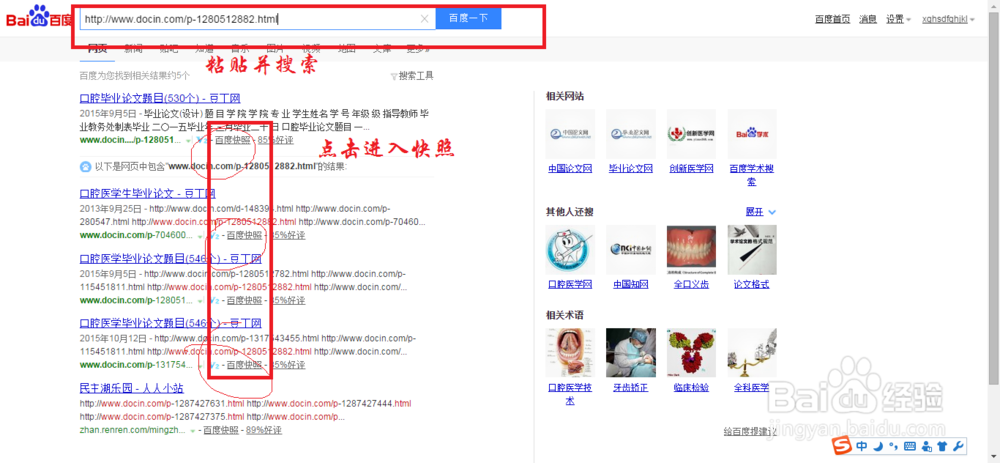Screen dimensions: 1000x463
Task: Open the 临床检验 red molecule thumbnail
Action: (x=691, y=353)
